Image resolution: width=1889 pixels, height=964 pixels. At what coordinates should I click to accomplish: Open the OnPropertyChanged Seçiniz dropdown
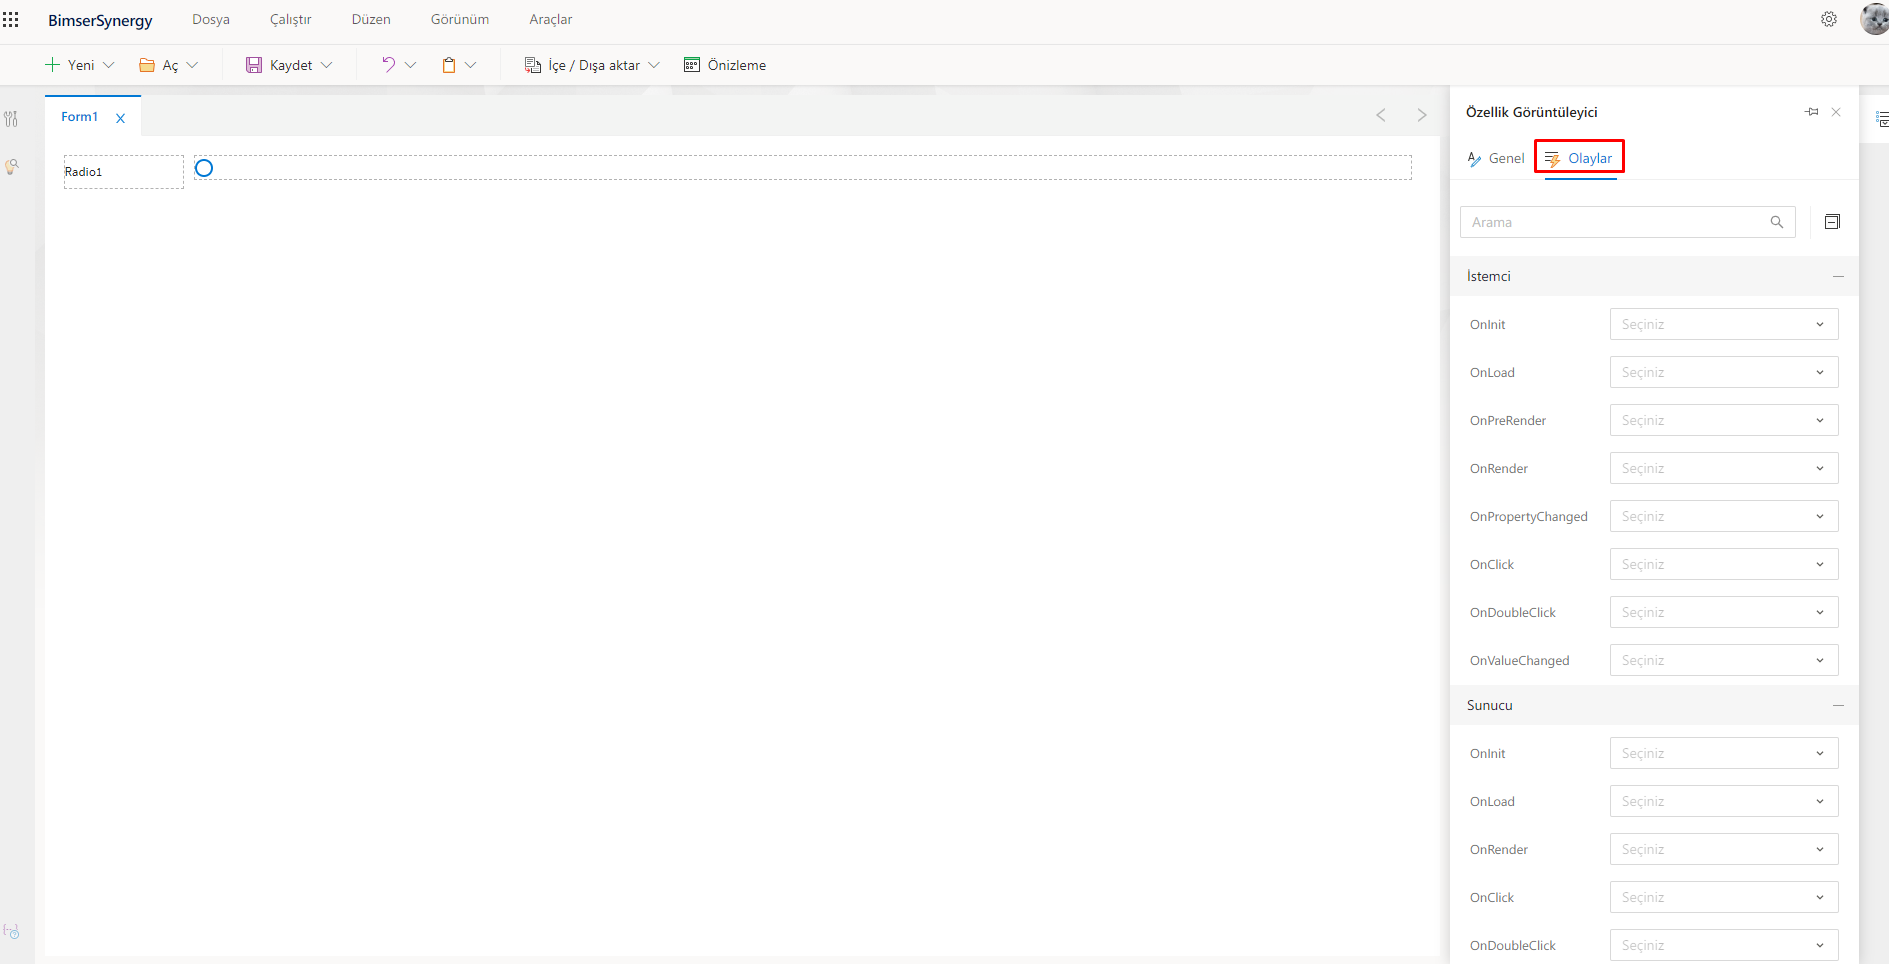pyautogui.click(x=1724, y=516)
